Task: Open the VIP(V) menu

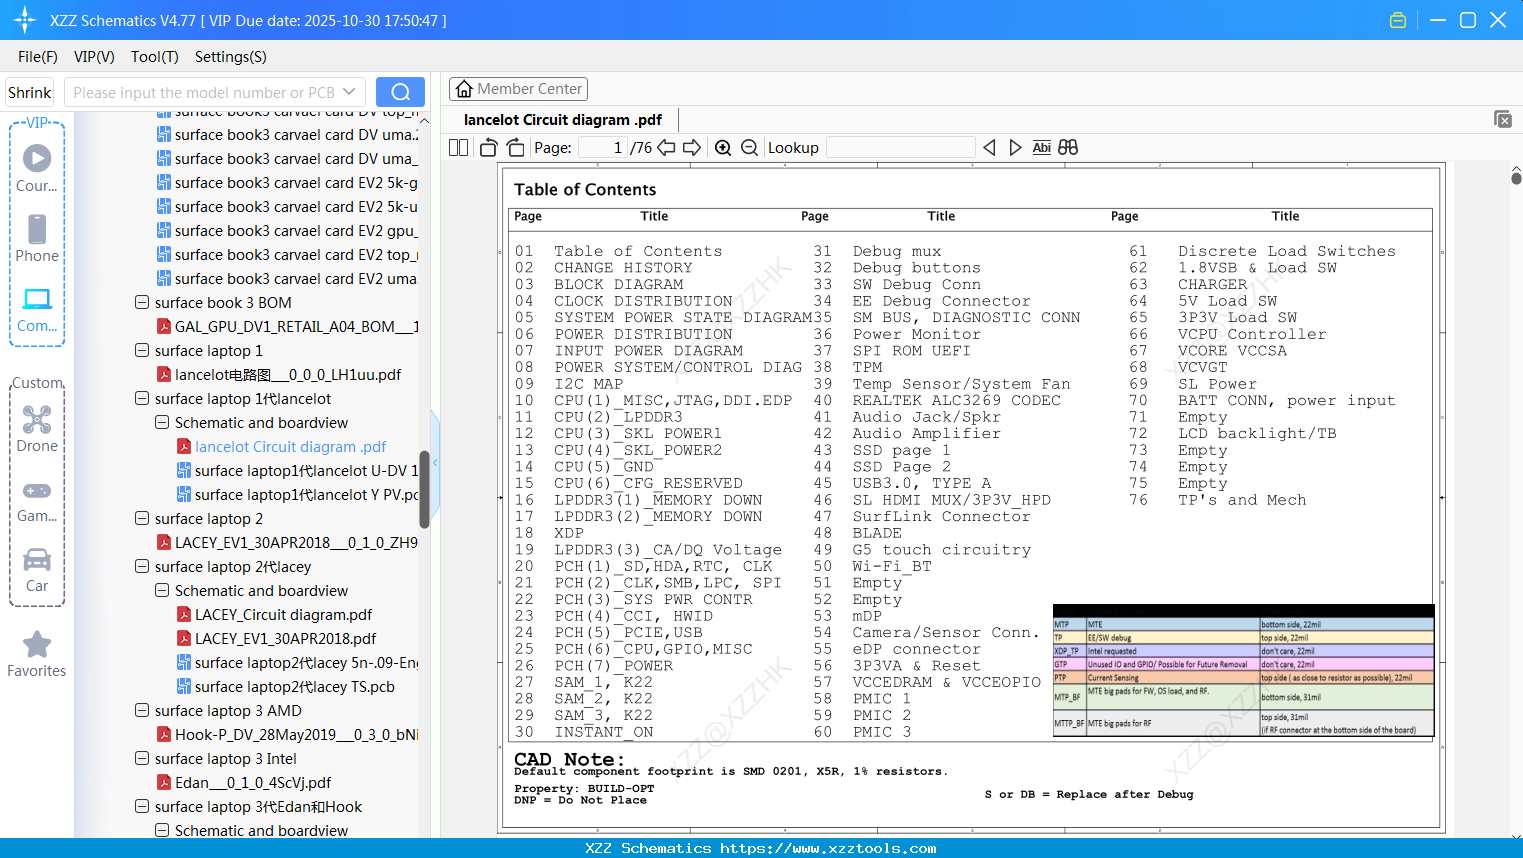Action: point(94,57)
